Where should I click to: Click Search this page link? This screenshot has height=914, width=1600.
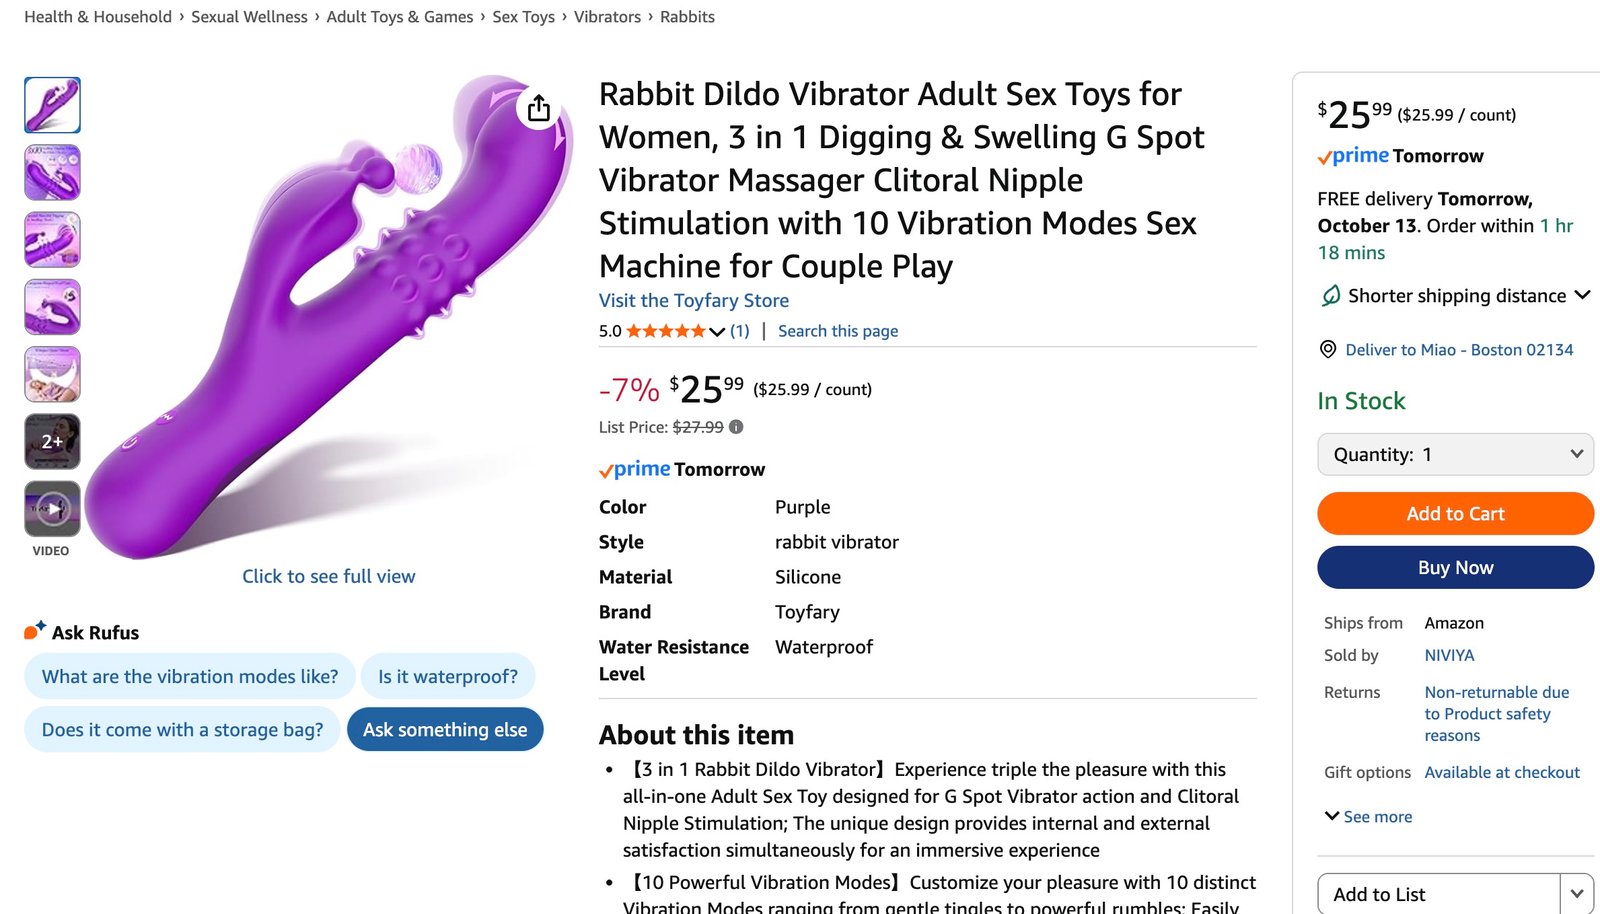(838, 331)
